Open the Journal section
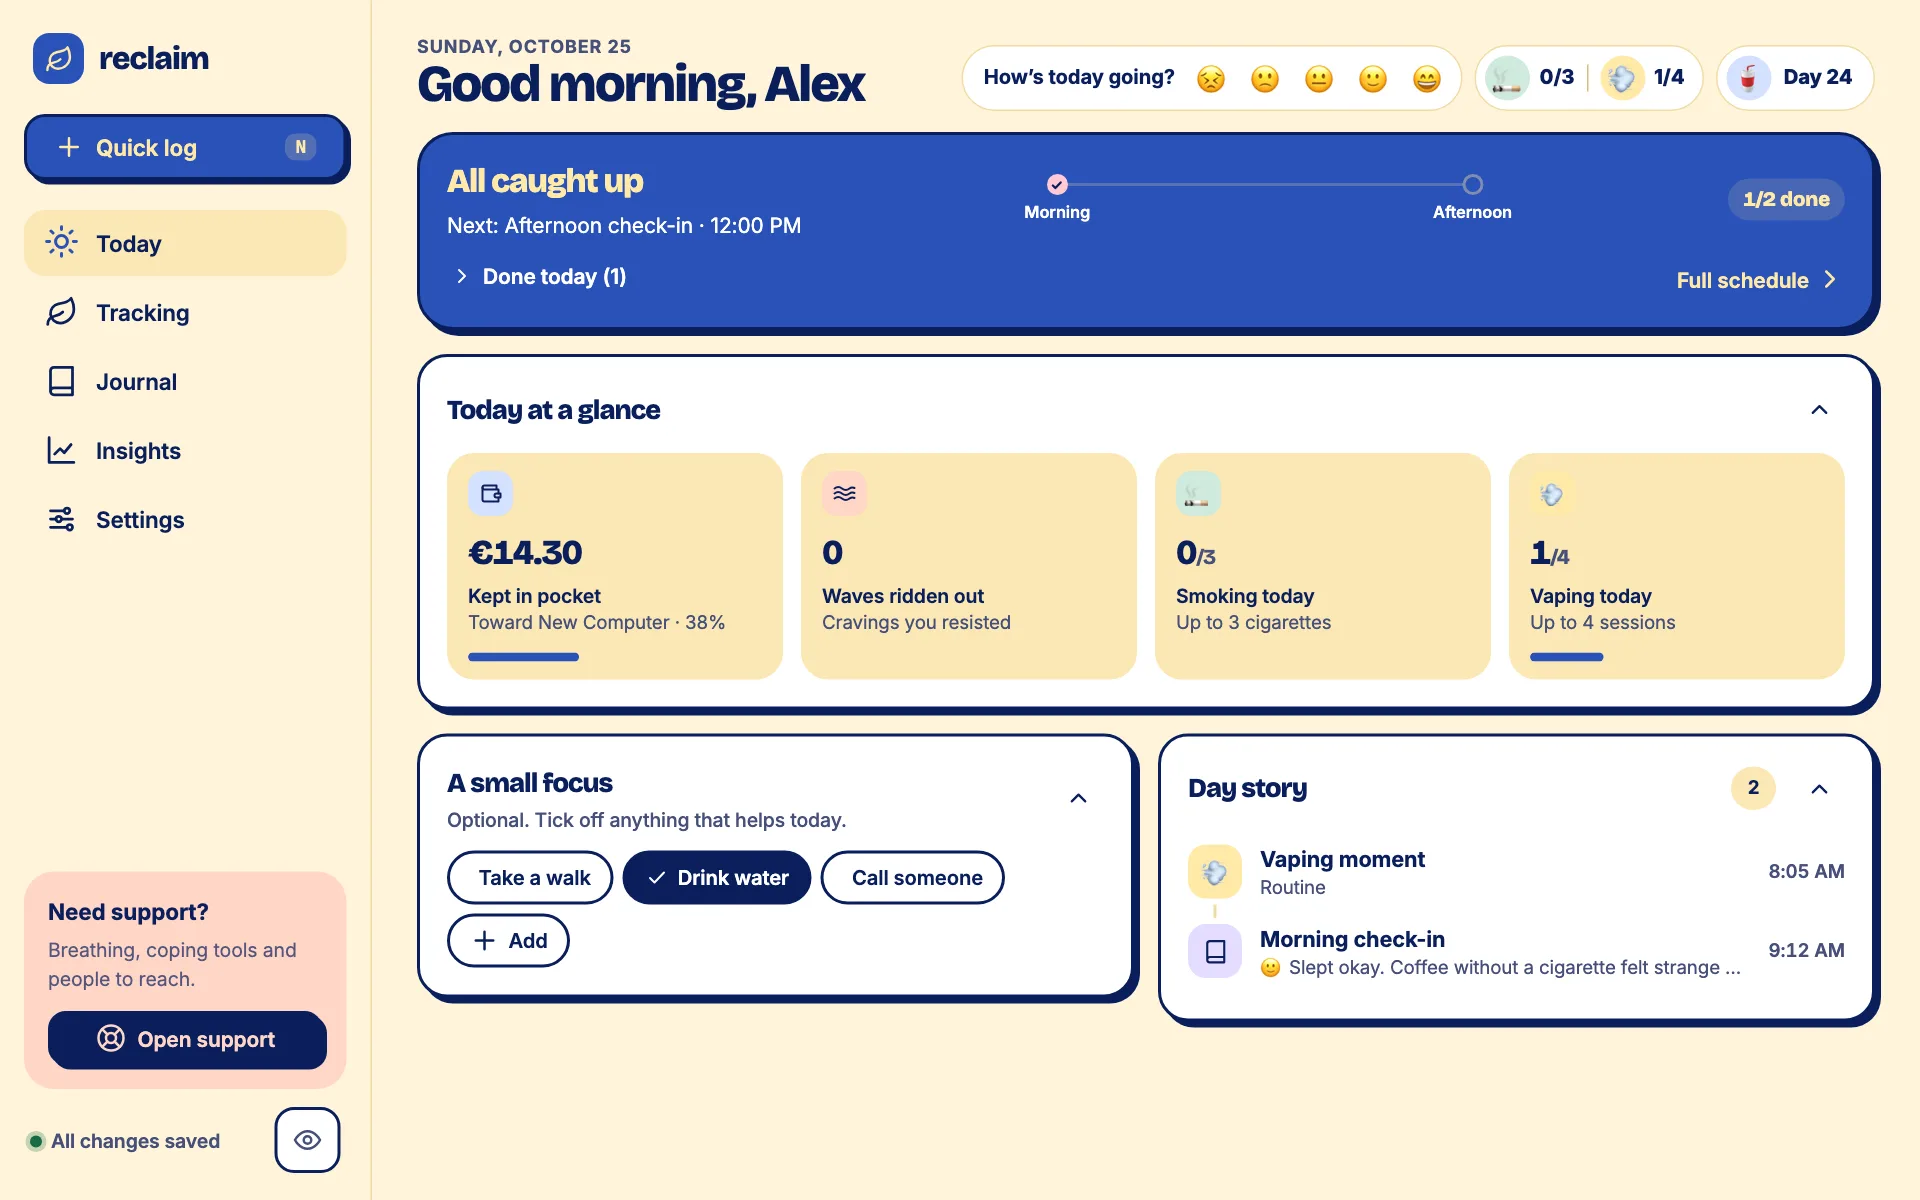 pos(186,382)
